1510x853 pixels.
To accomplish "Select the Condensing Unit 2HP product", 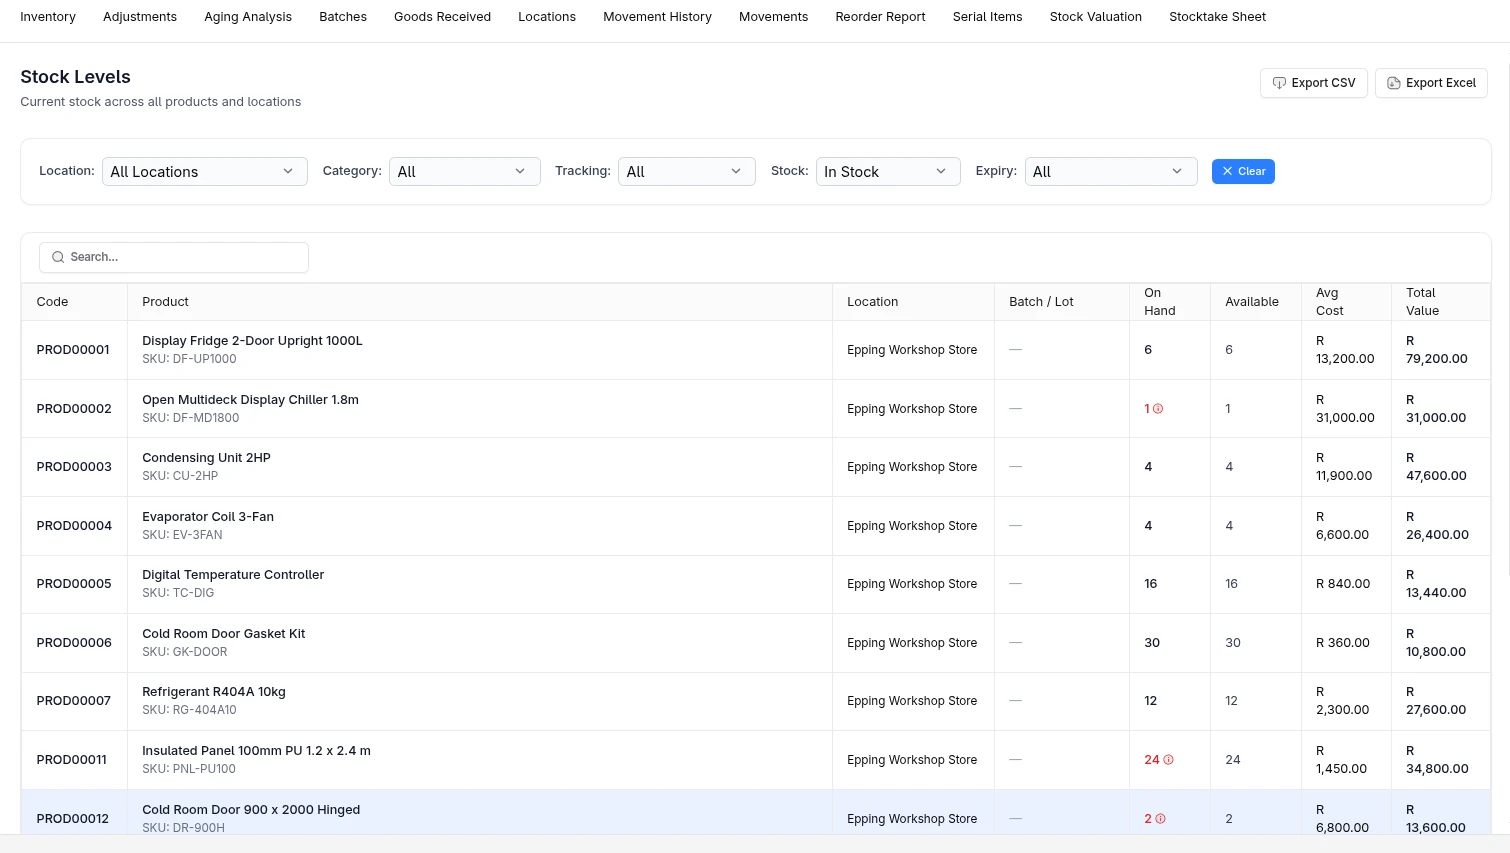I will coord(206,458).
